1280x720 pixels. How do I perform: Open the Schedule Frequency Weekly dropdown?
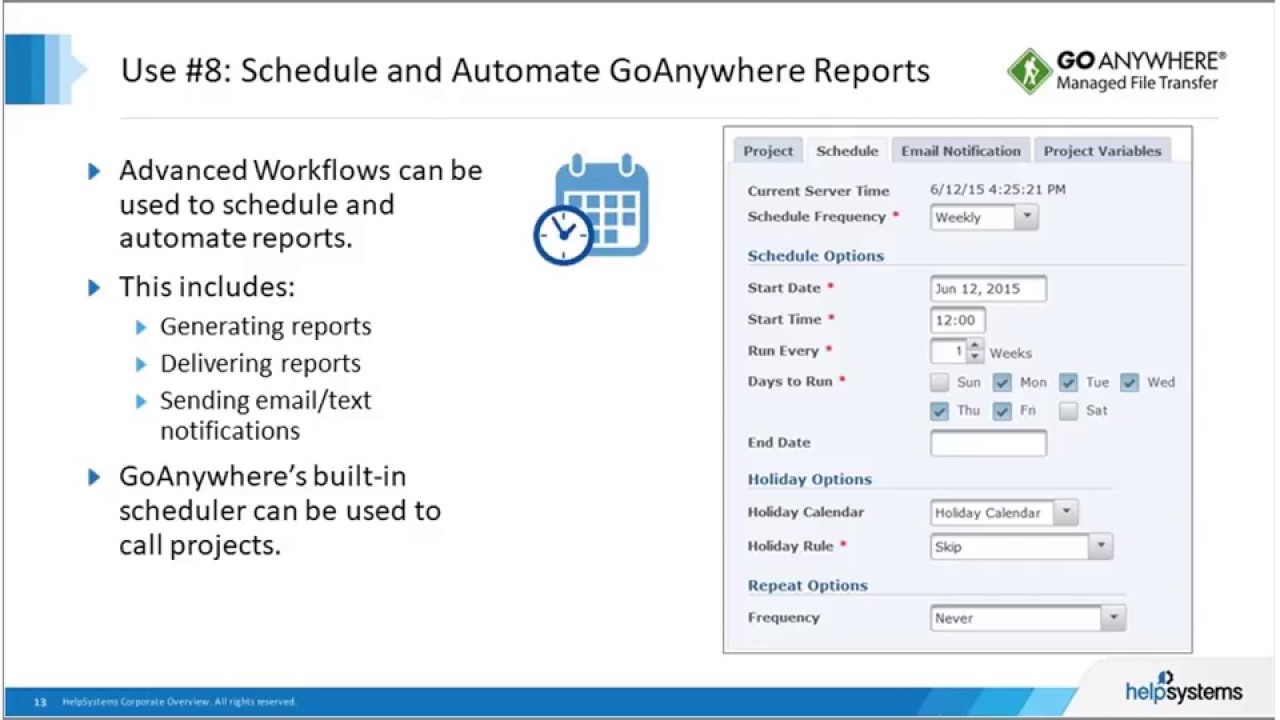pyautogui.click(x=984, y=217)
